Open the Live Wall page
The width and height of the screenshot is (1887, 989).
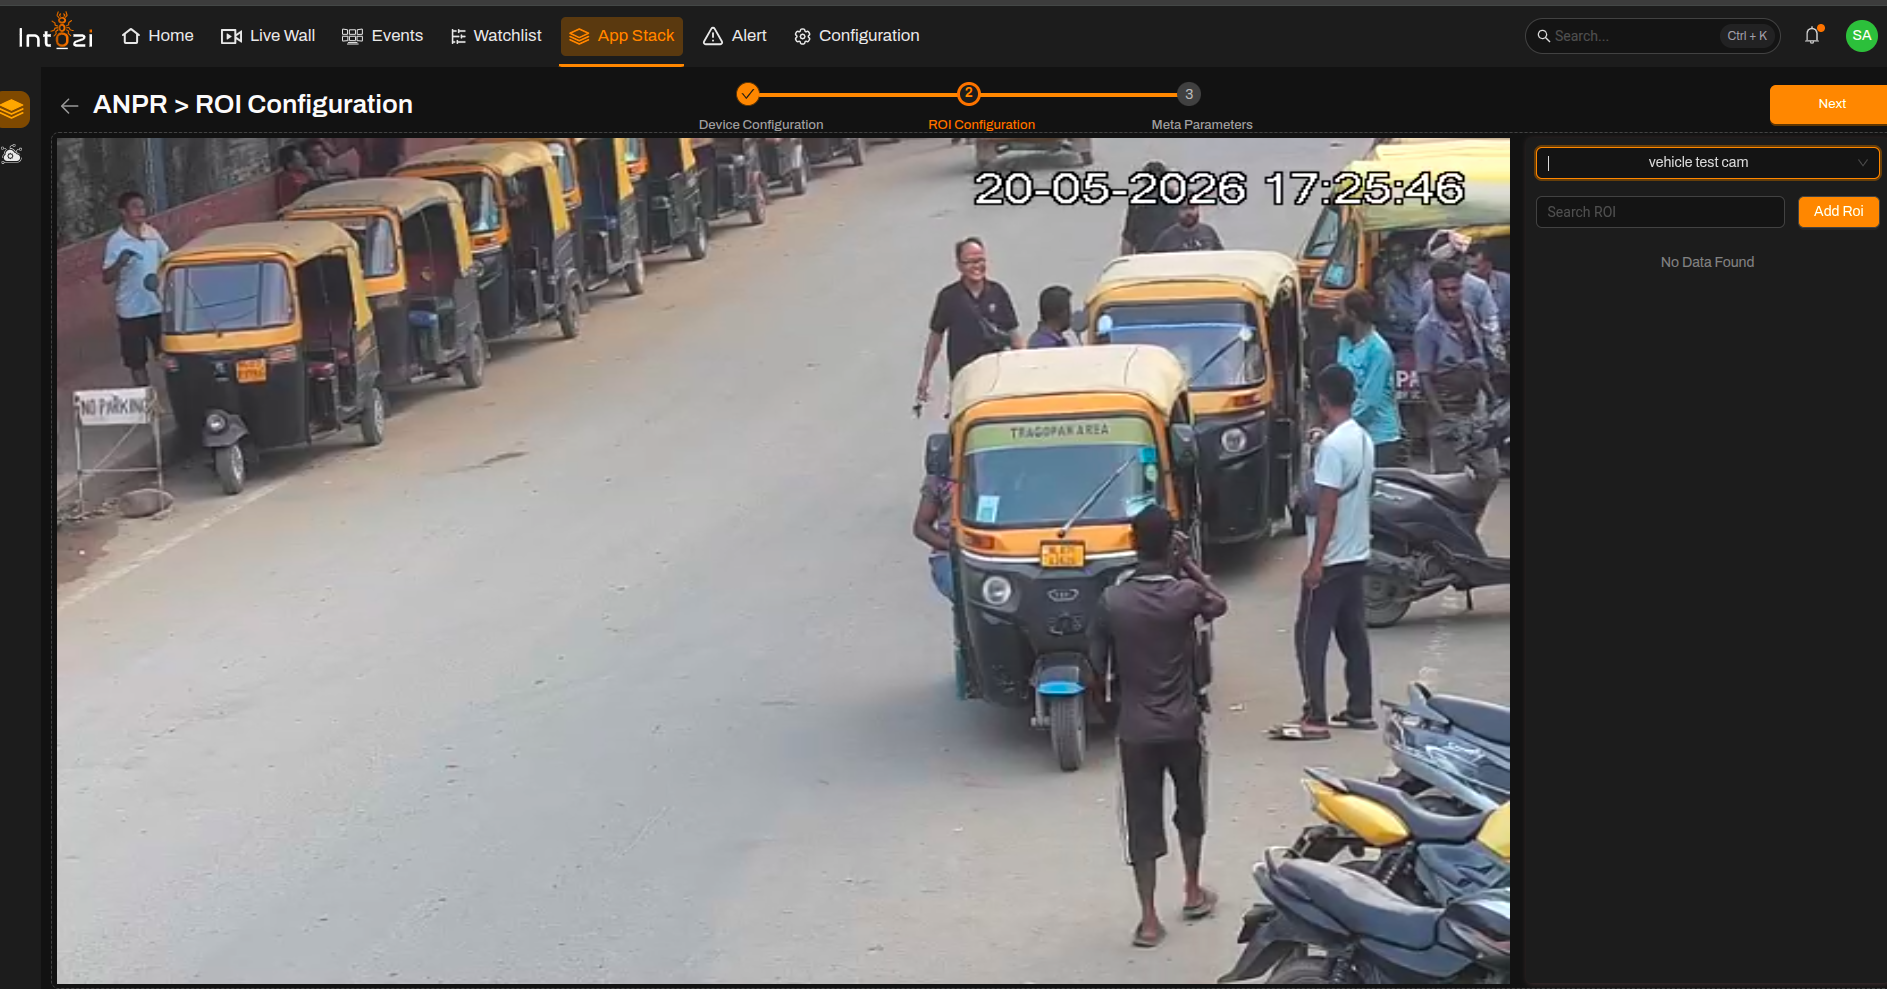(268, 36)
